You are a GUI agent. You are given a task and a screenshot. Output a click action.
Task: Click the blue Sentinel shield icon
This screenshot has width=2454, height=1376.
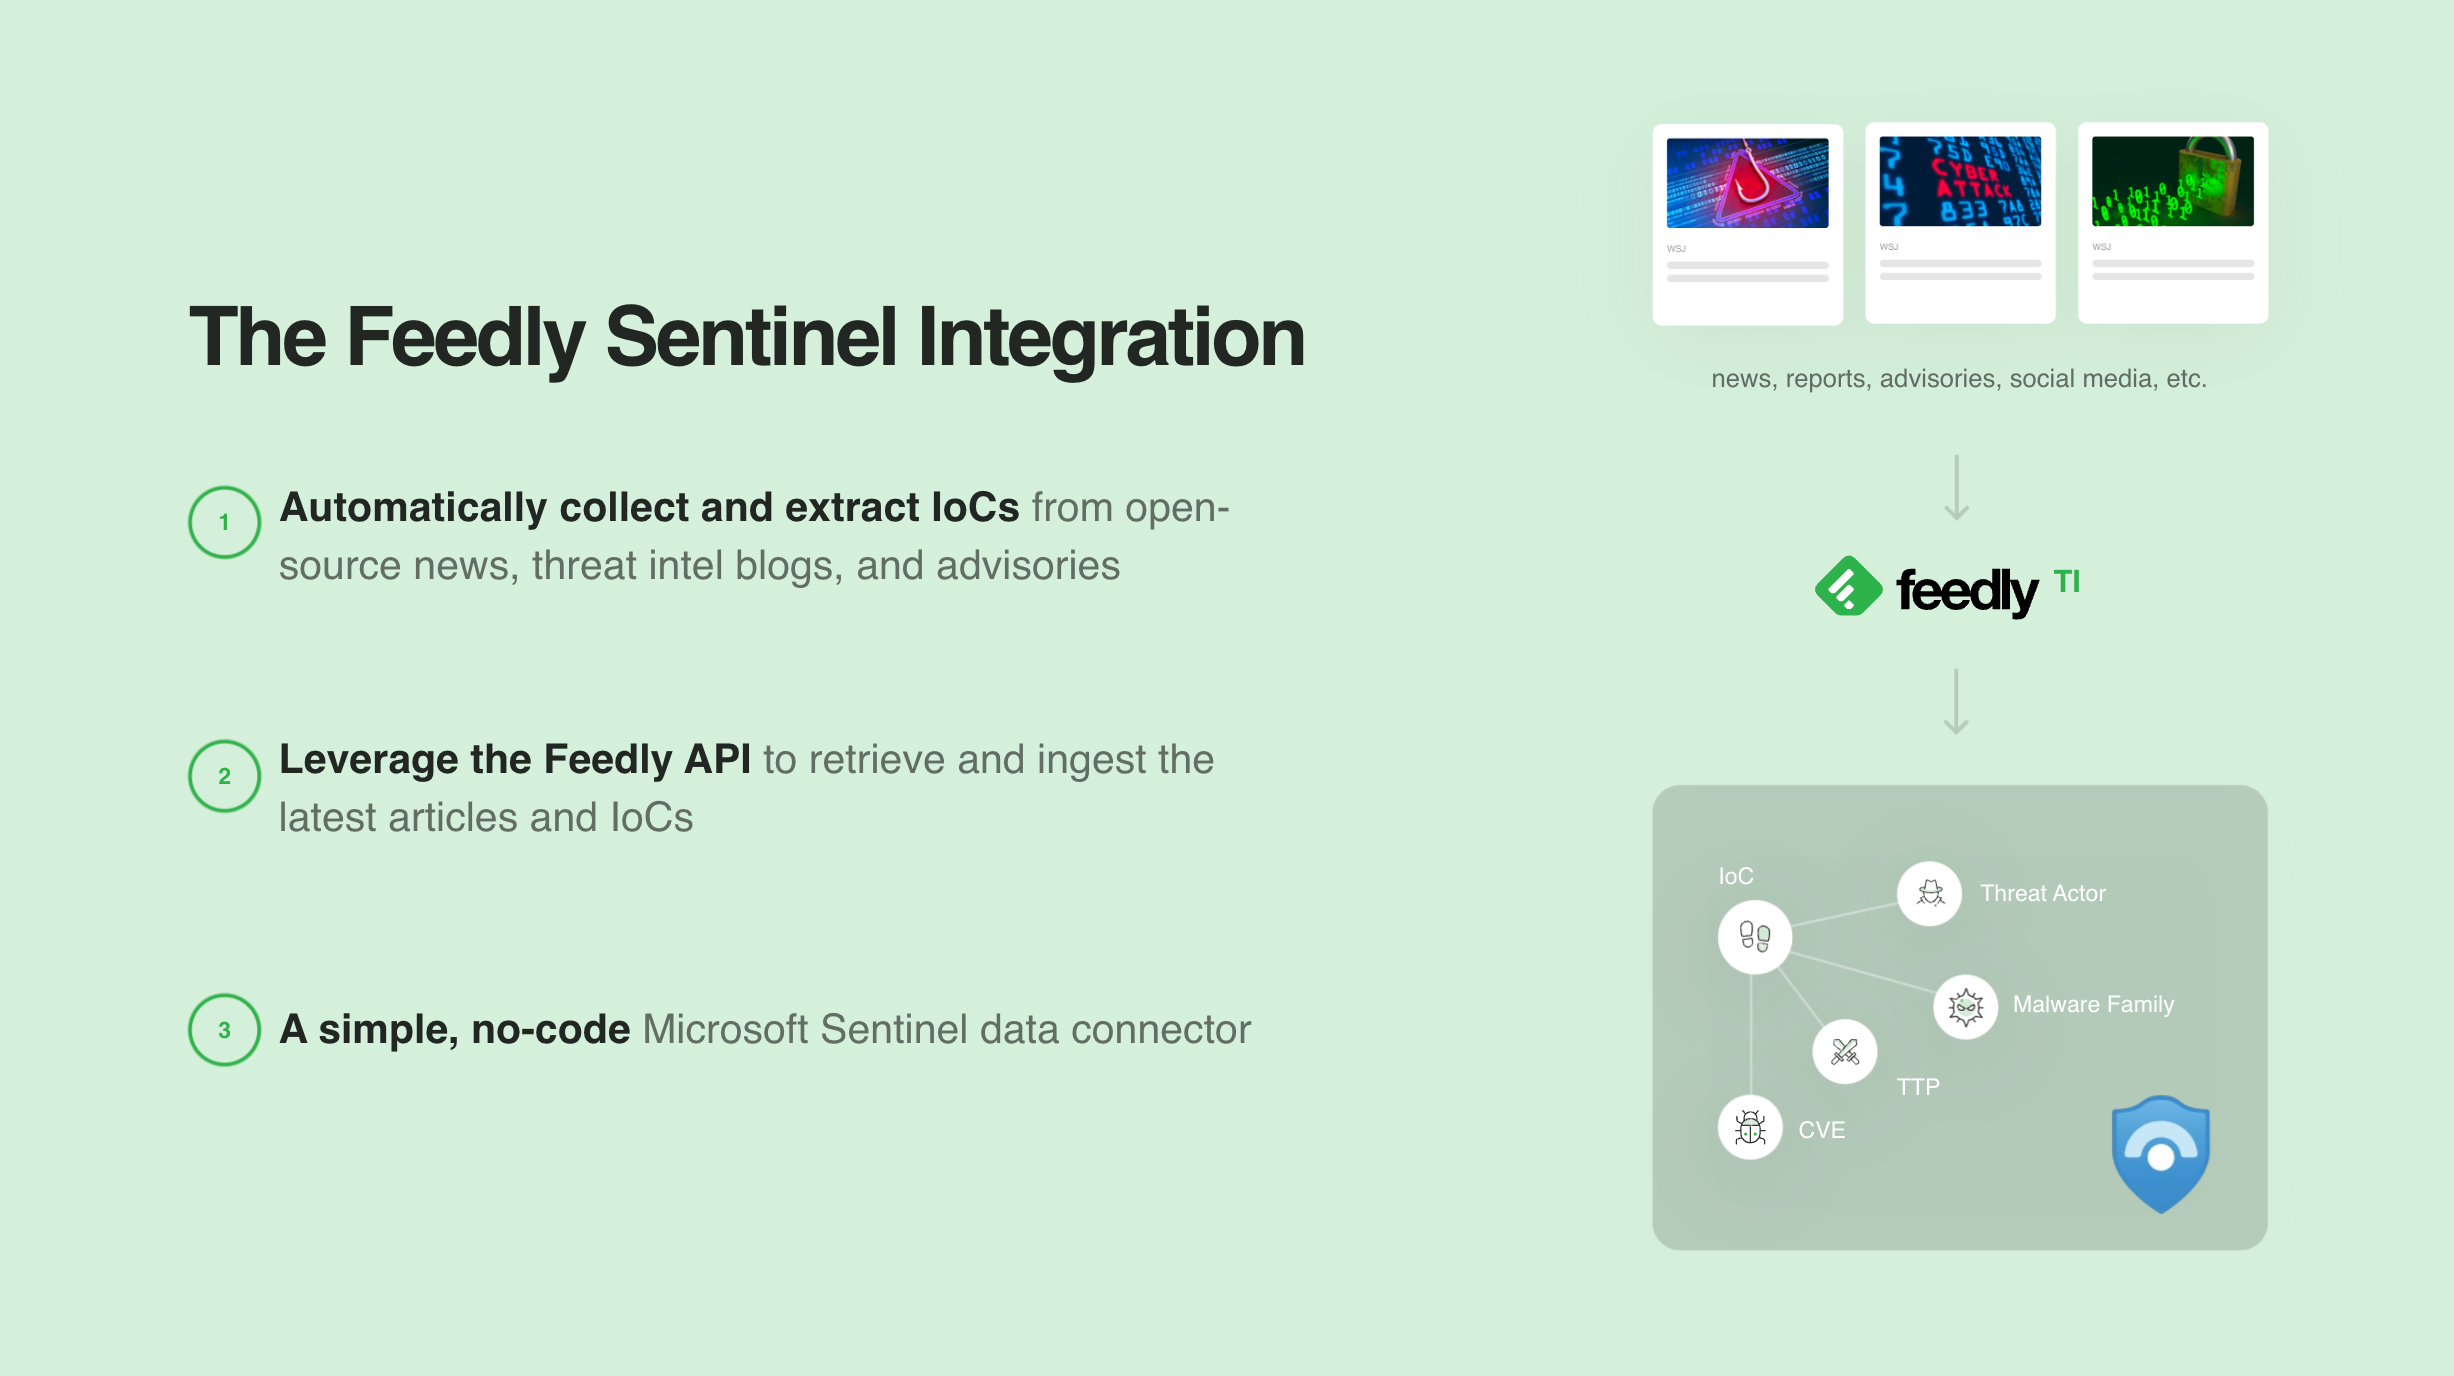pyautogui.click(x=2160, y=1154)
